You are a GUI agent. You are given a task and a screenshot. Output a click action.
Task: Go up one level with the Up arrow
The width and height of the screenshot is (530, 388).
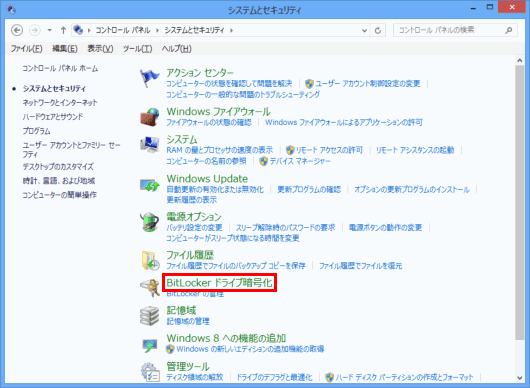(63, 30)
